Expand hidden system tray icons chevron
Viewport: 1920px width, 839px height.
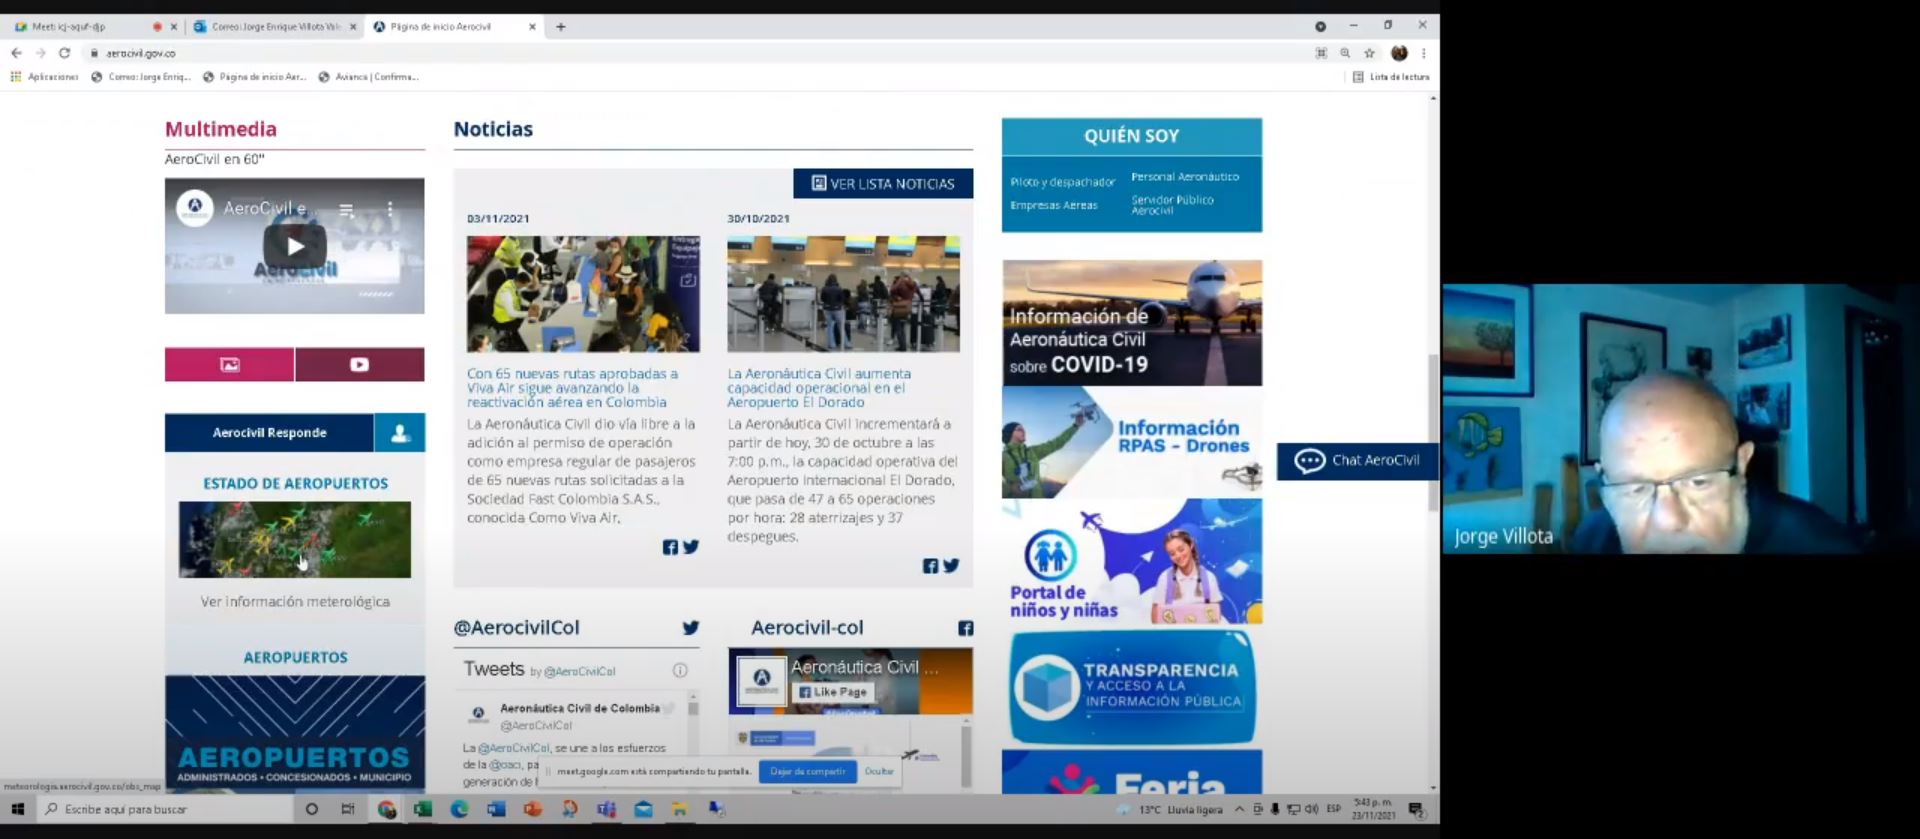(x=1239, y=809)
